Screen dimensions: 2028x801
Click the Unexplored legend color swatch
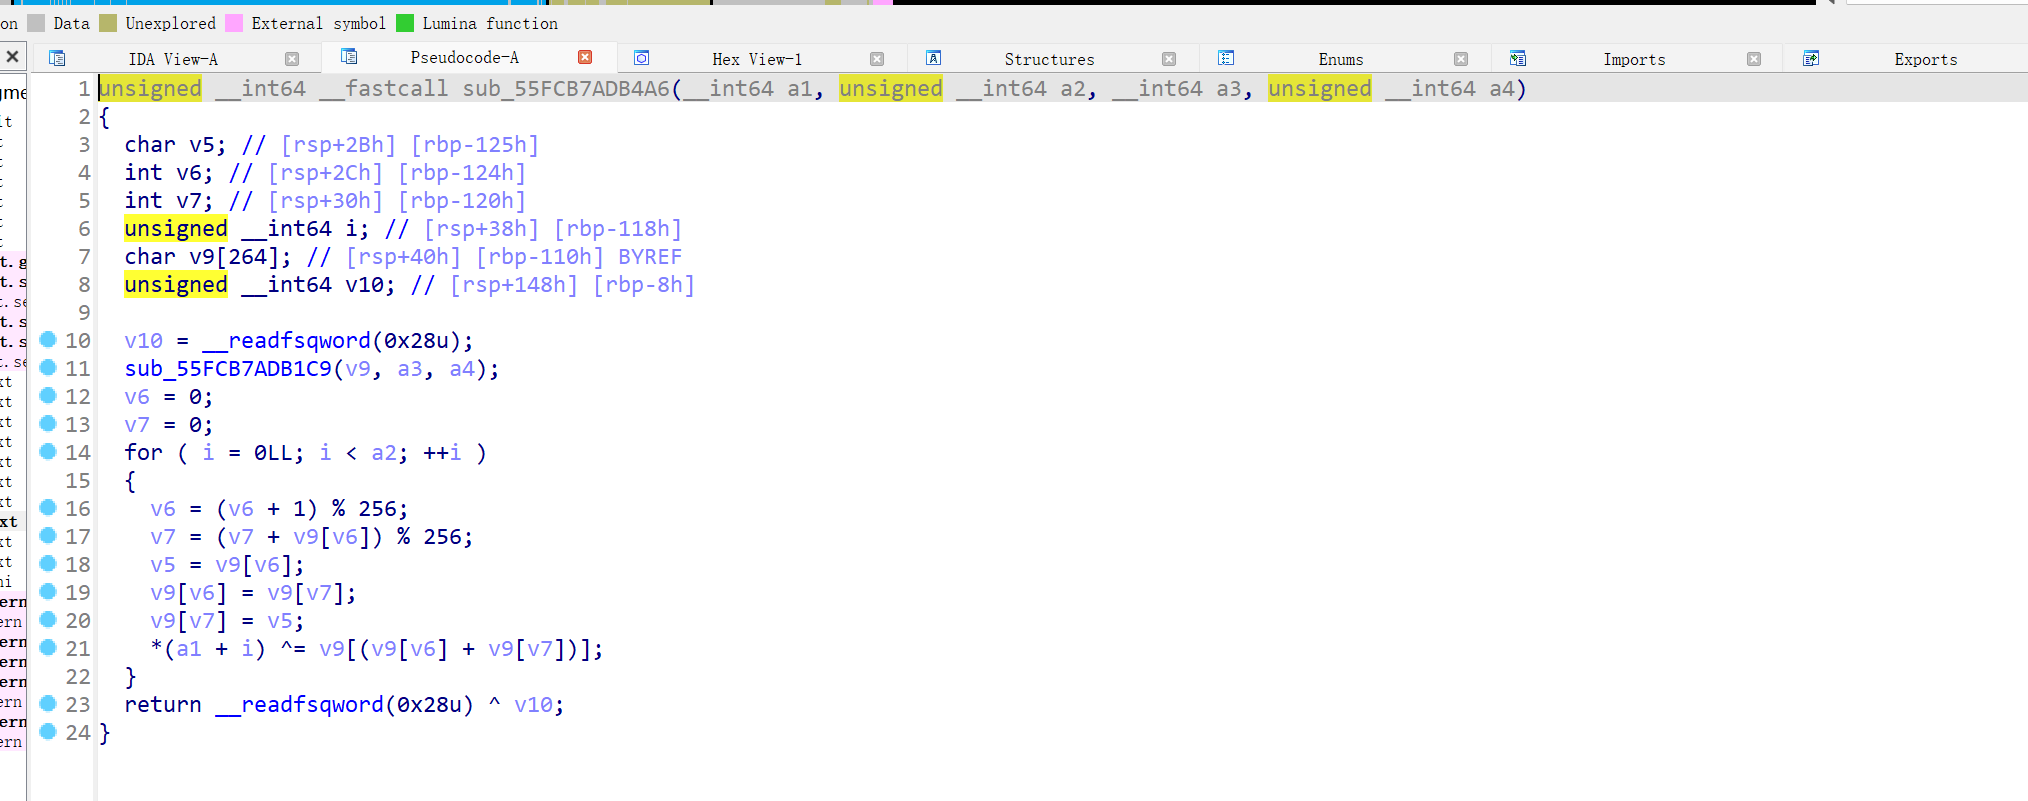point(108,22)
